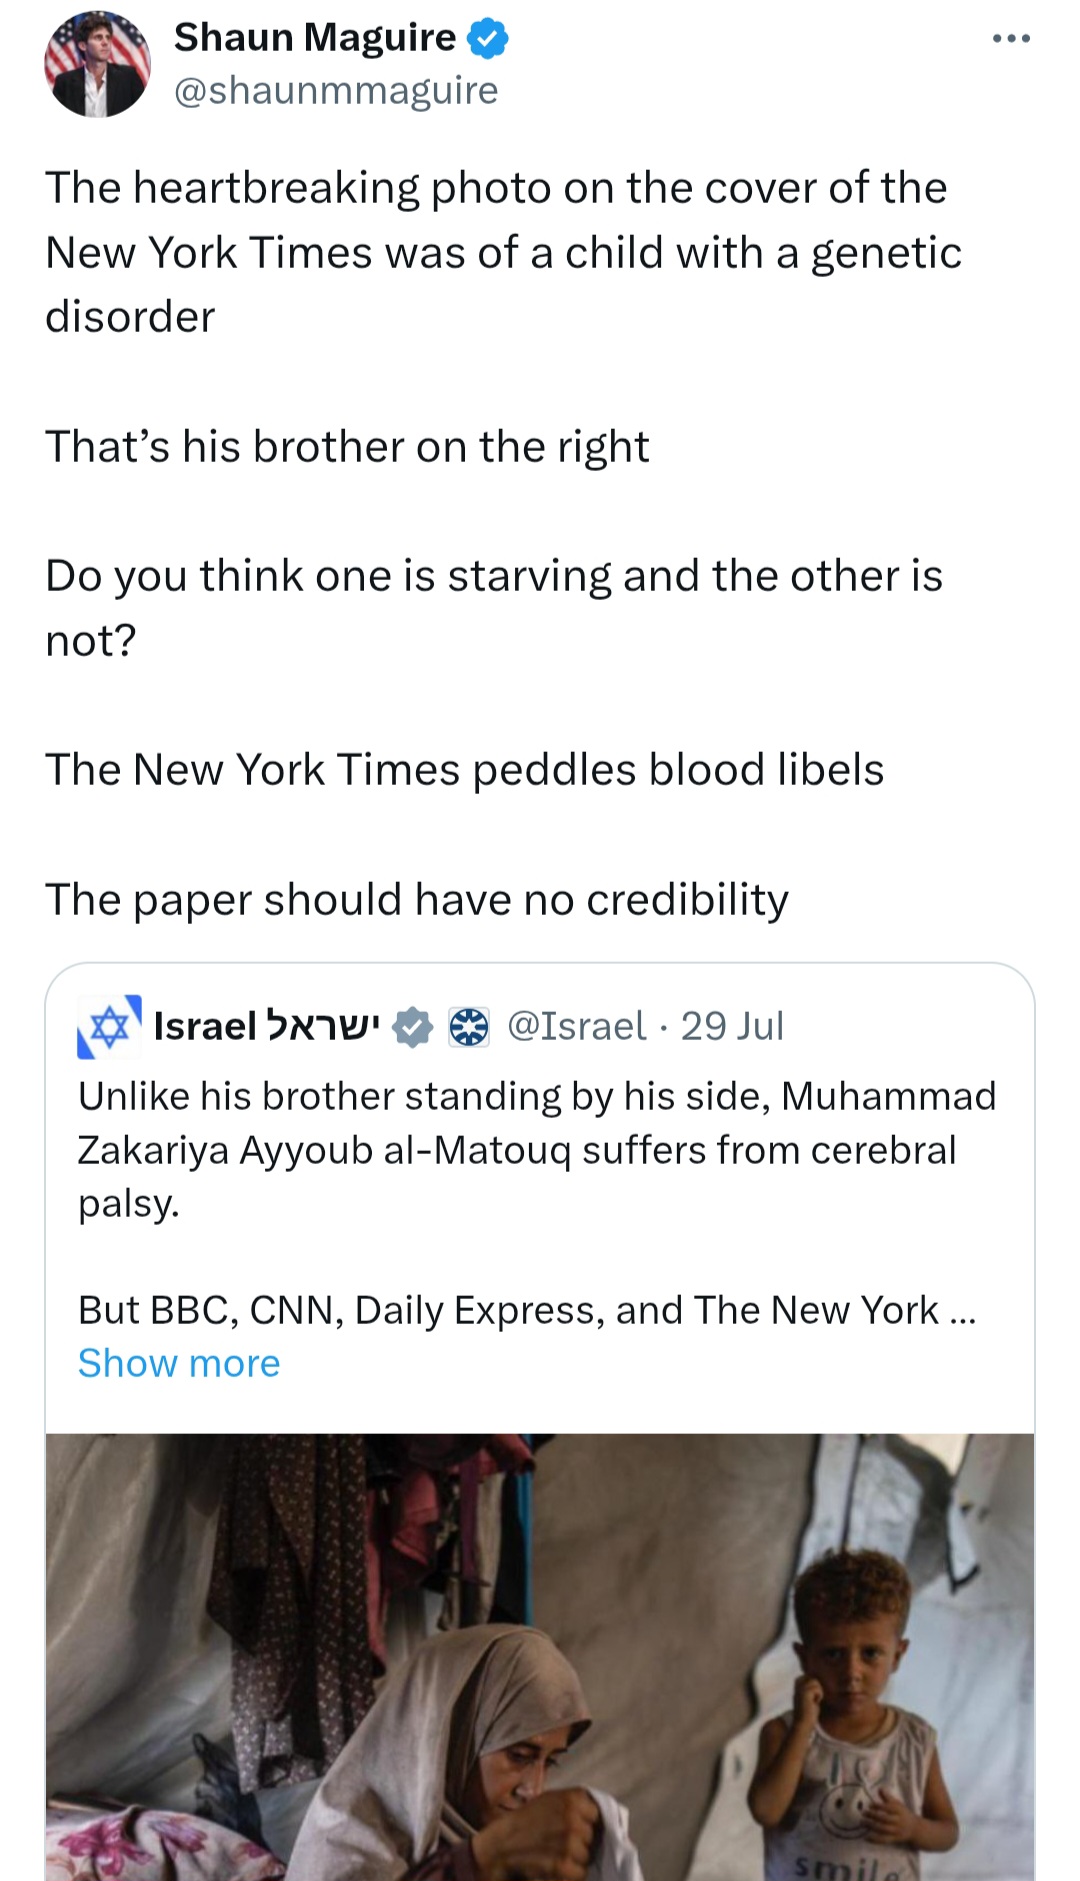Click the sentence about peddling blood libels
The image size is (1080, 1881).
click(465, 770)
